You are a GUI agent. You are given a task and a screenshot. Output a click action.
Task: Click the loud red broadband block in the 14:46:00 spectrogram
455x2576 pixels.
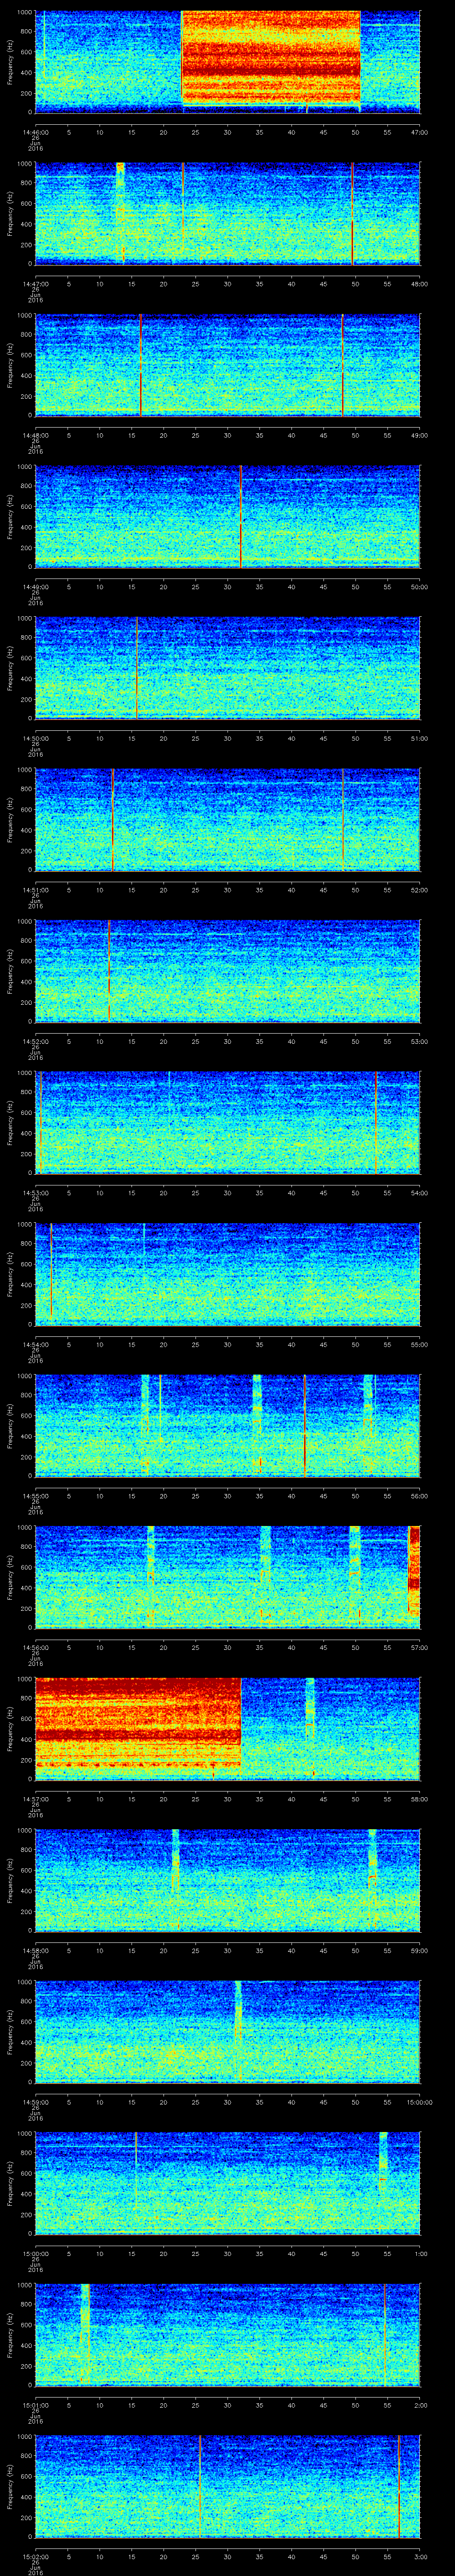[271, 57]
